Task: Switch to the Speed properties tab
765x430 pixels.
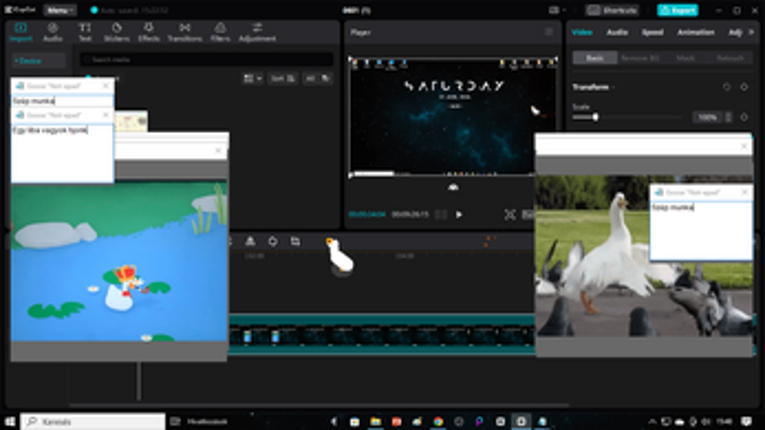Action: point(652,32)
